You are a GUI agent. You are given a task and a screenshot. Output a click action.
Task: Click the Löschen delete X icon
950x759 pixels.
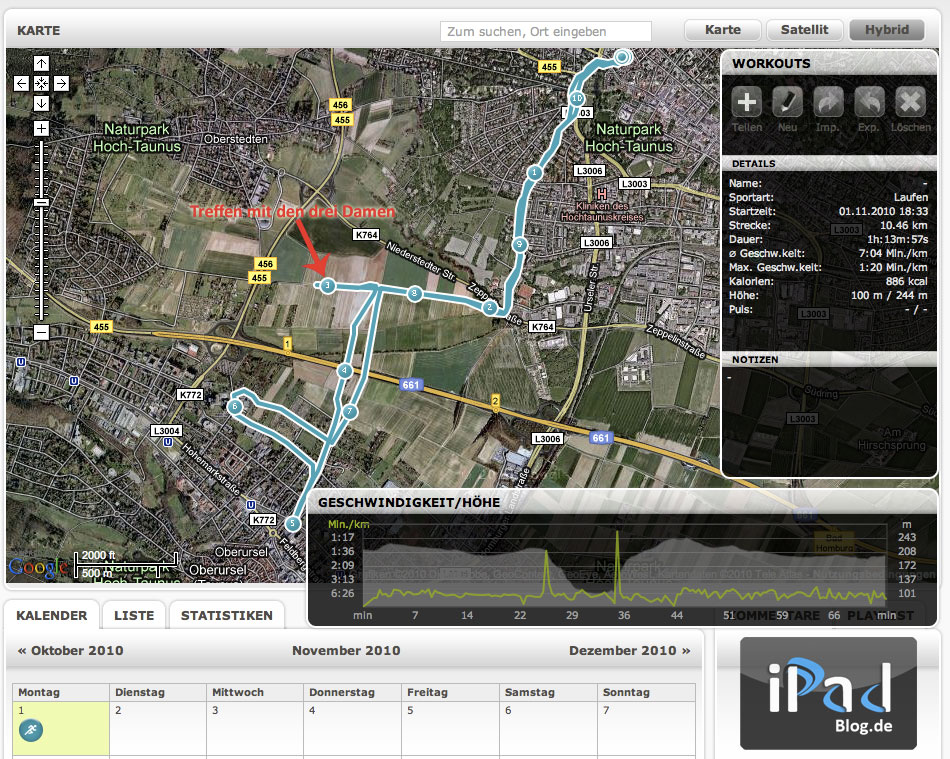[910, 101]
